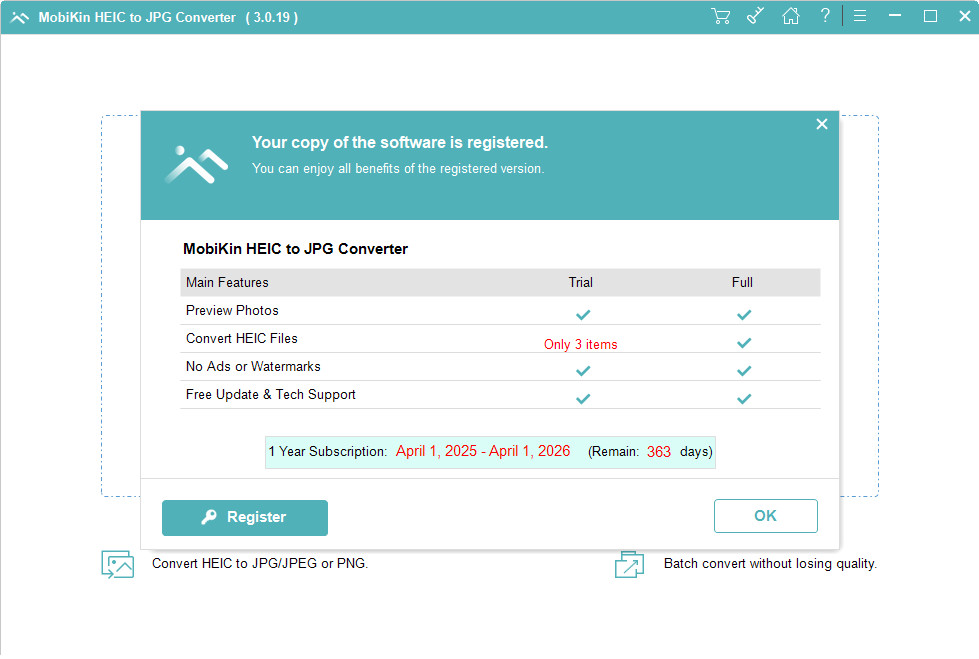The width and height of the screenshot is (979, 659).
Task: Click the 'Full' column header
Action: [742, 282]
